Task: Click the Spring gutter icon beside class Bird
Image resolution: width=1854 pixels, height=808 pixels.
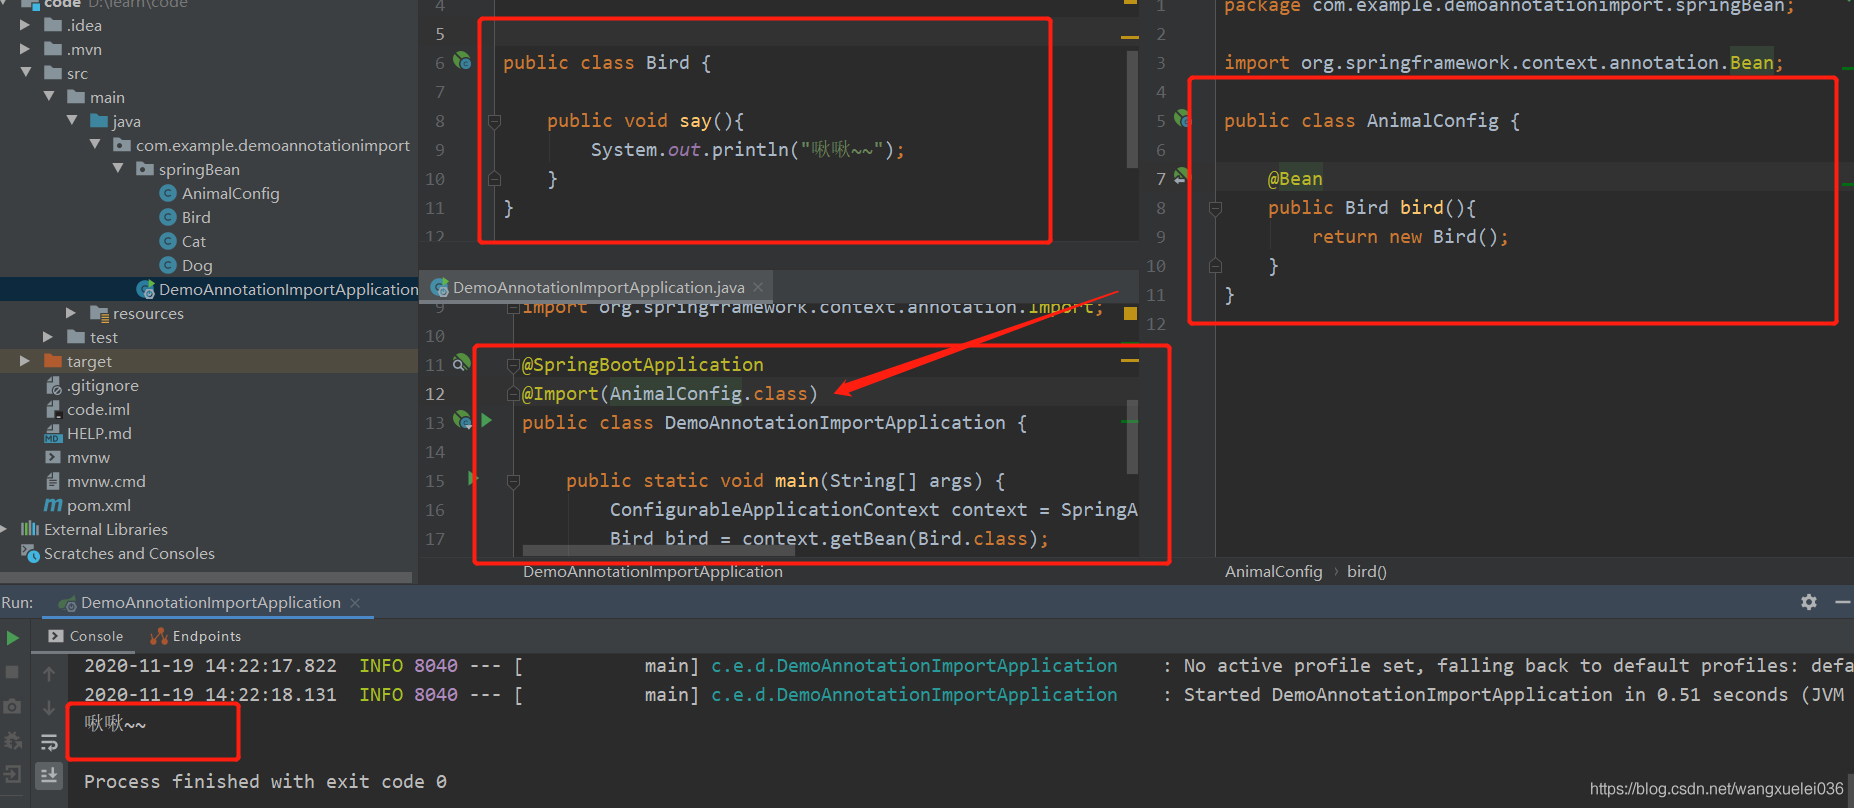Action: pos(462,61)
